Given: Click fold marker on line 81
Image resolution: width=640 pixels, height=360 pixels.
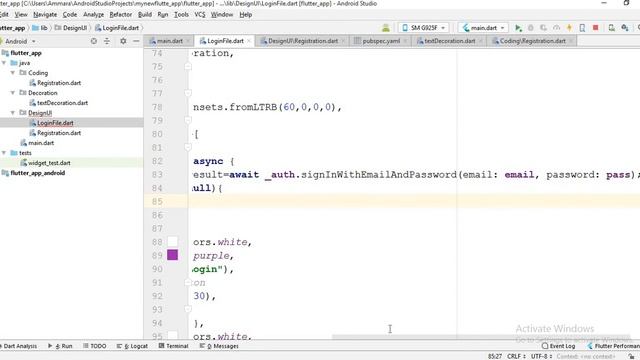Looking at the screenshot, I should coord(188,147).
